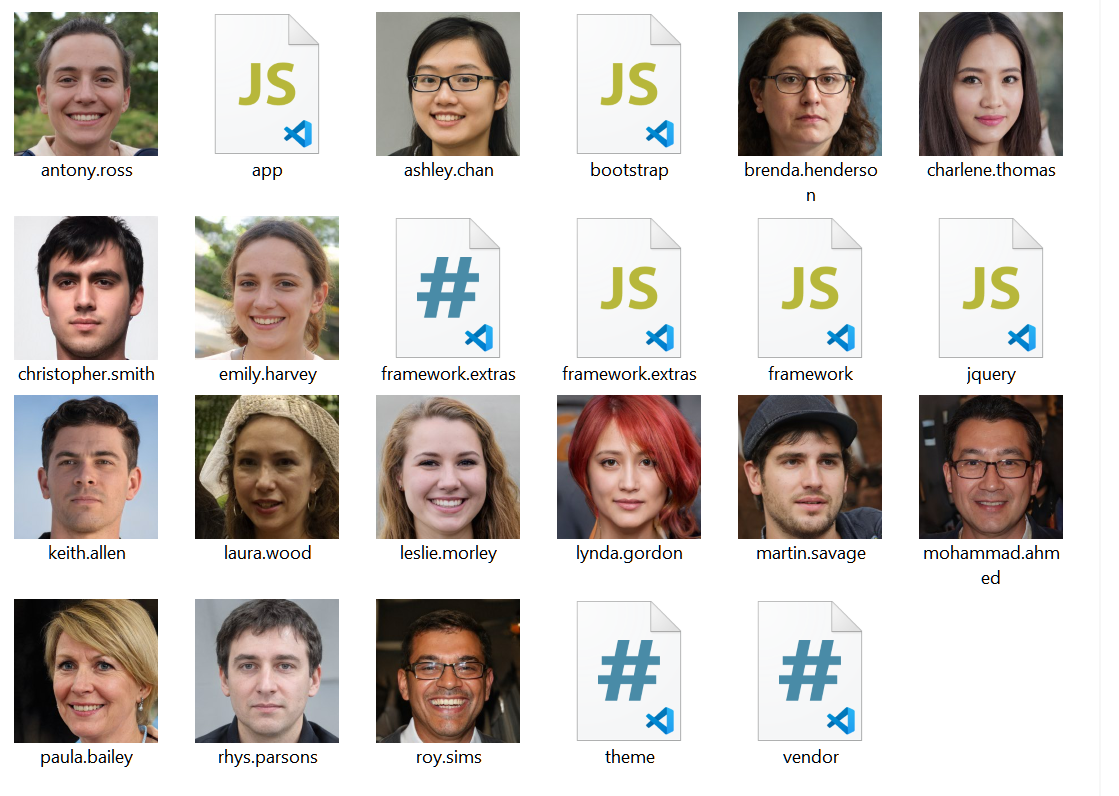Screen dimensions: 1119x796
Task: Select the vendor CSS file icon
Action: pyautogui.click(x=810, y=671)
